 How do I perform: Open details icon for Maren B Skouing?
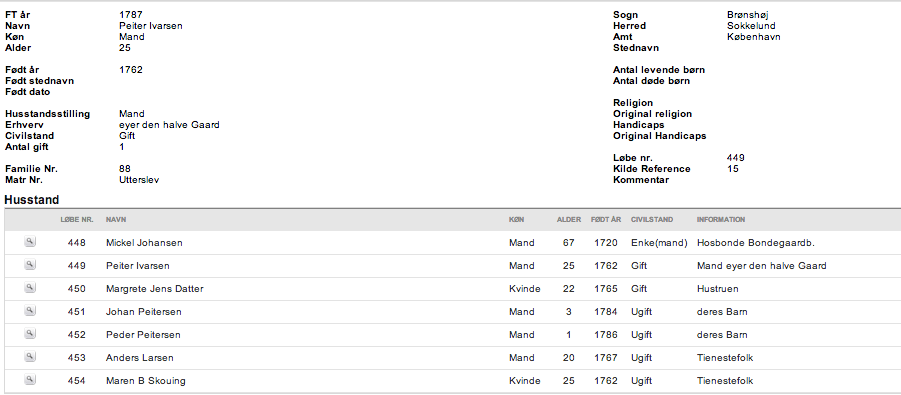click(30, 380)
